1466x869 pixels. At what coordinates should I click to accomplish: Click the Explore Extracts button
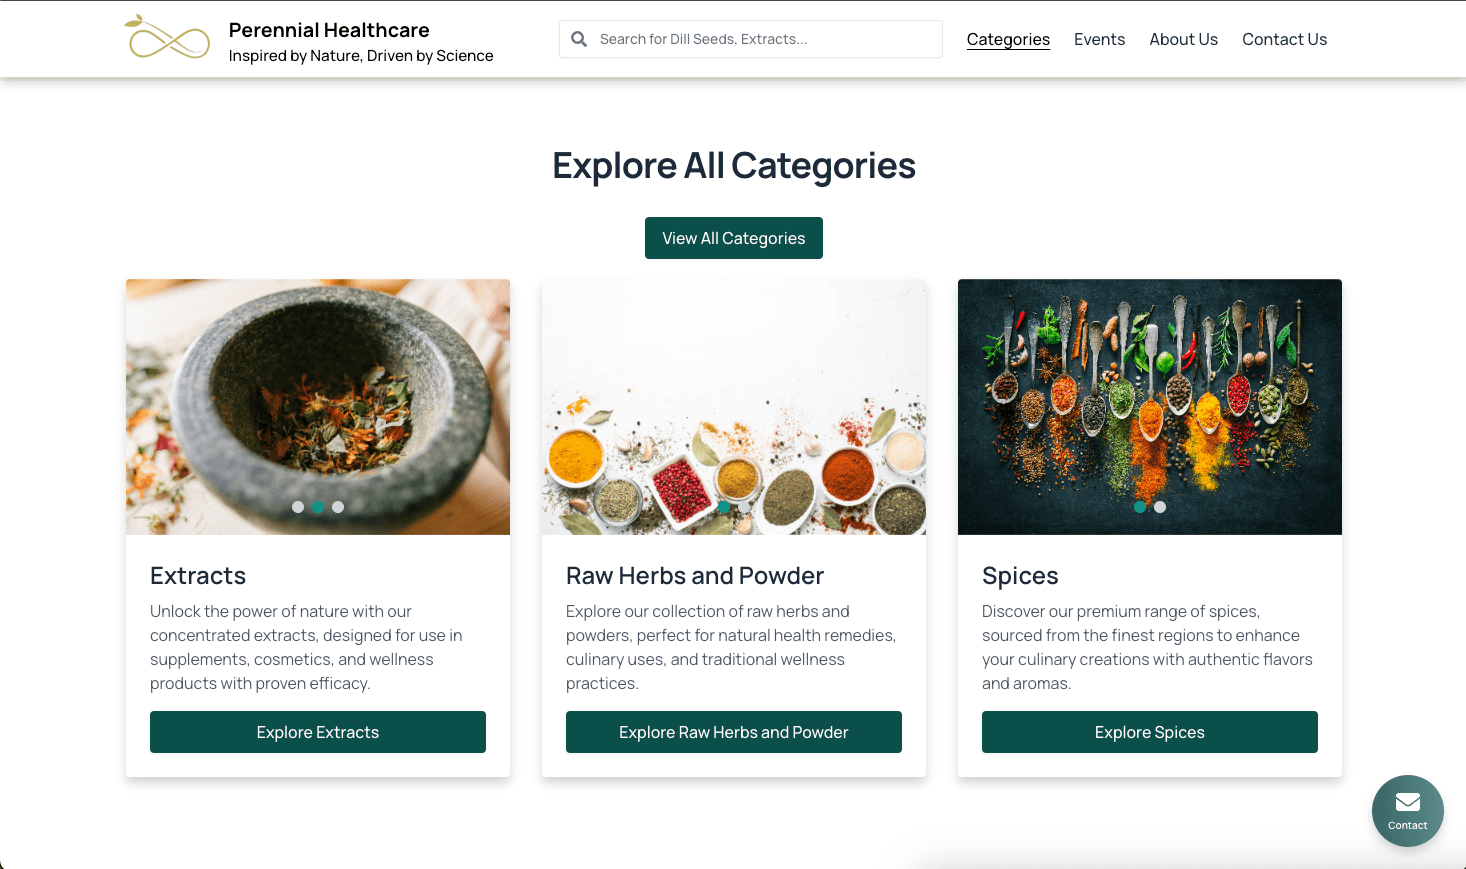click(x=318, y=732)
